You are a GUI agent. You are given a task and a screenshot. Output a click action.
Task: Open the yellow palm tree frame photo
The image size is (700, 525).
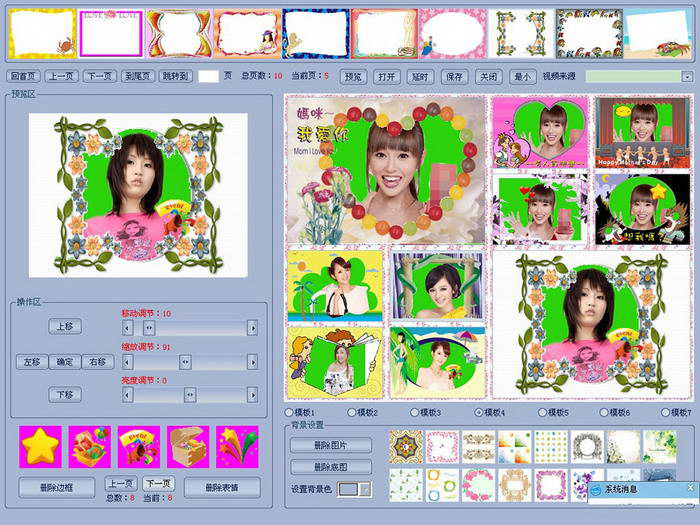tap(335, 286)
